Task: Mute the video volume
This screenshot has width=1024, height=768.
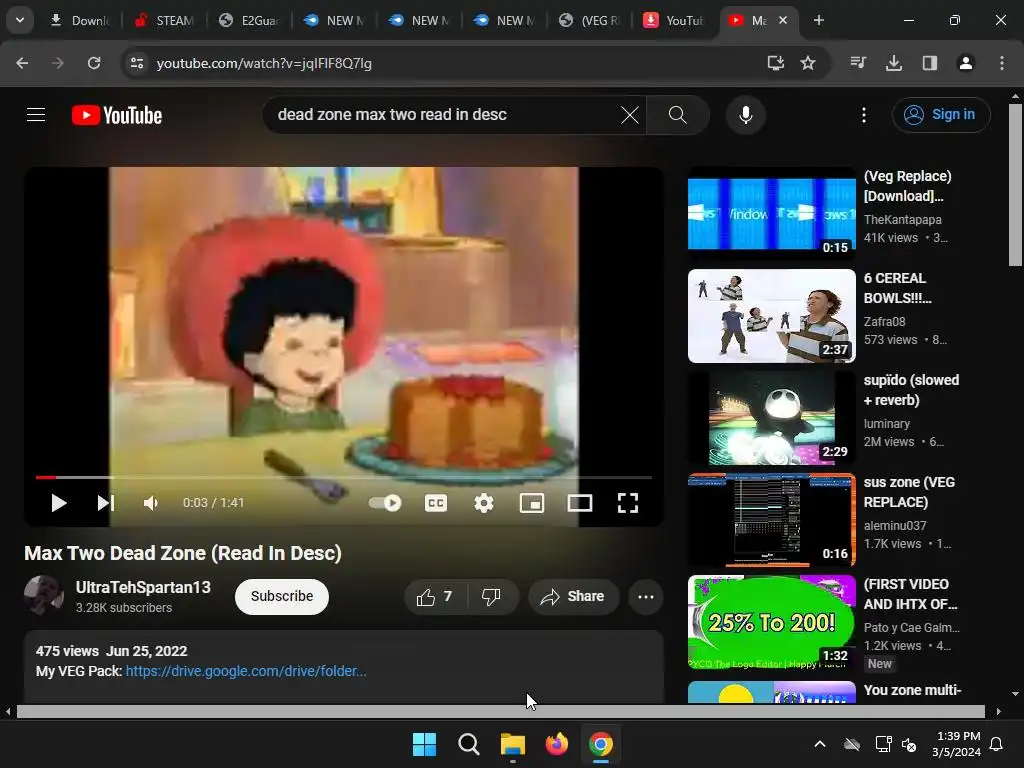Action: pyautogui.click(x=151, y=503)
